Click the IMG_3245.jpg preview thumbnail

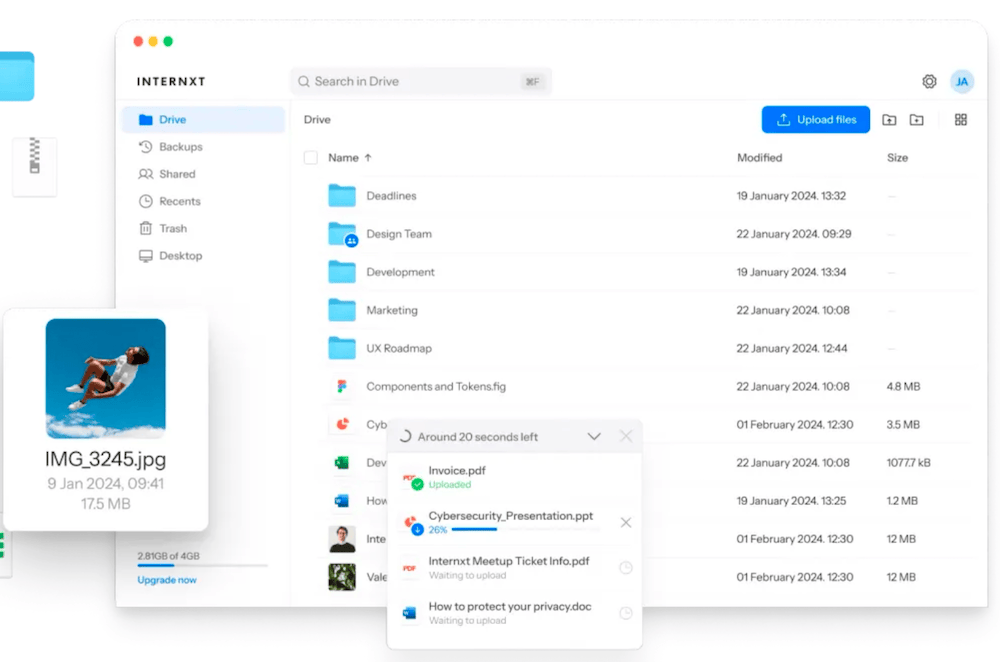pos(106,378)
